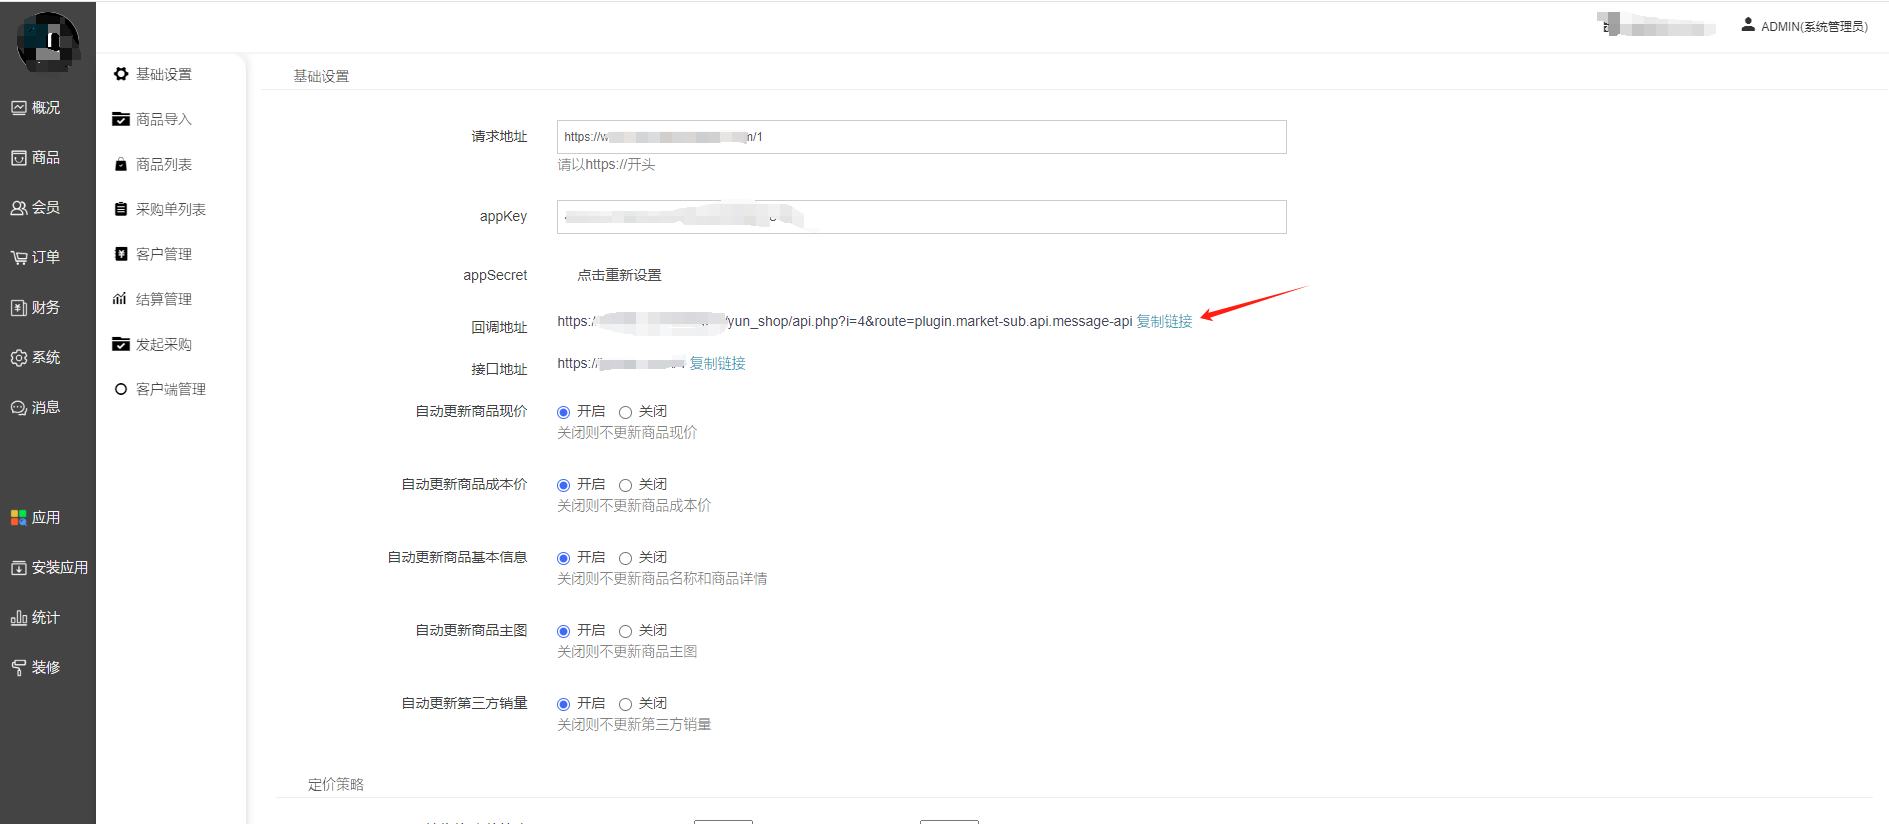
Task: Click hint text 关闭则不更新第三方销量
Action: (634, 724)
